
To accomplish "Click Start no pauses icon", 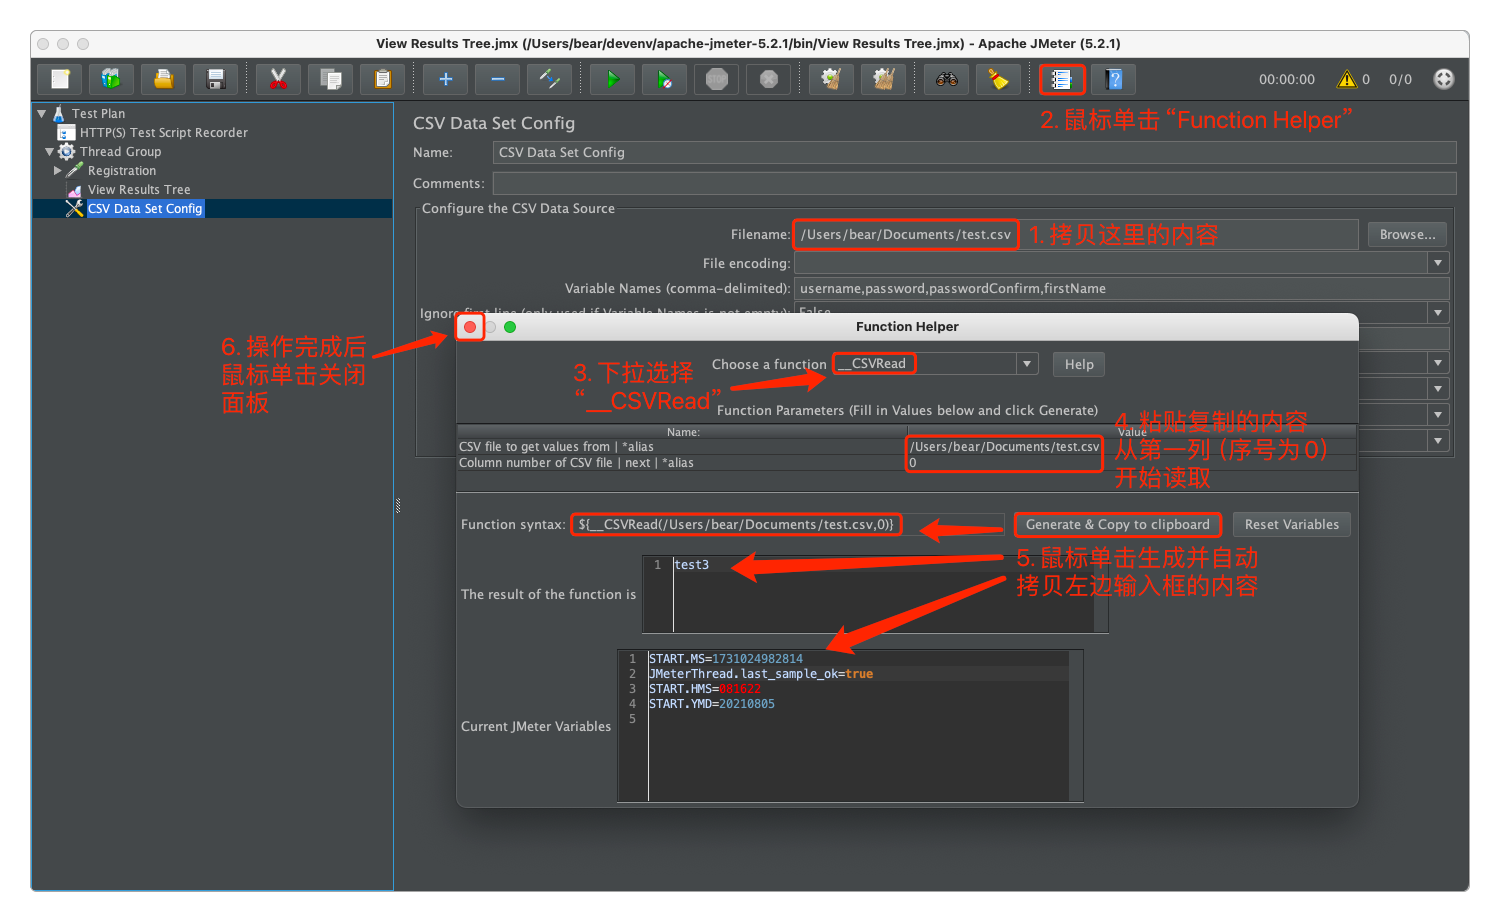I will [x=665, y=79].
